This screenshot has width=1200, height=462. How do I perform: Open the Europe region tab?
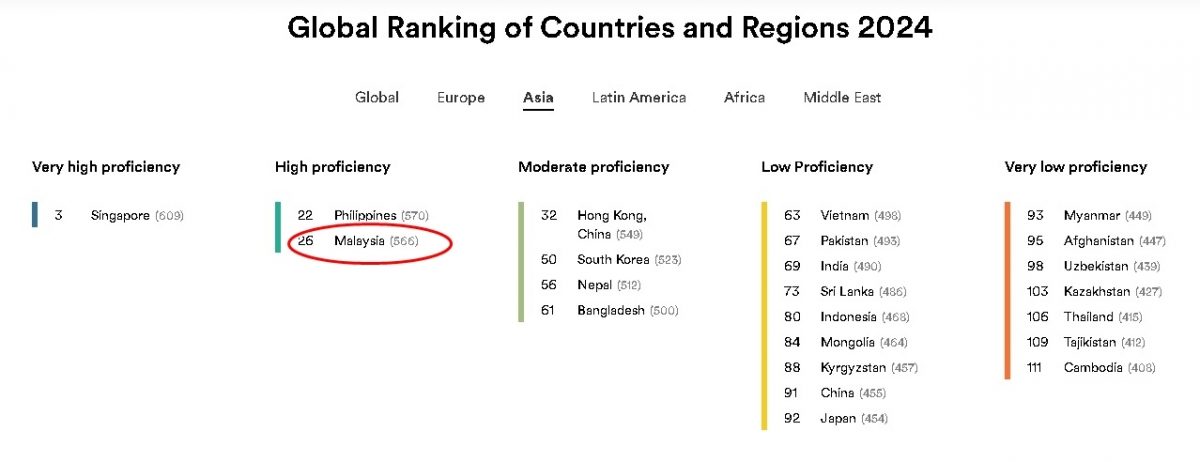(461, 97)
